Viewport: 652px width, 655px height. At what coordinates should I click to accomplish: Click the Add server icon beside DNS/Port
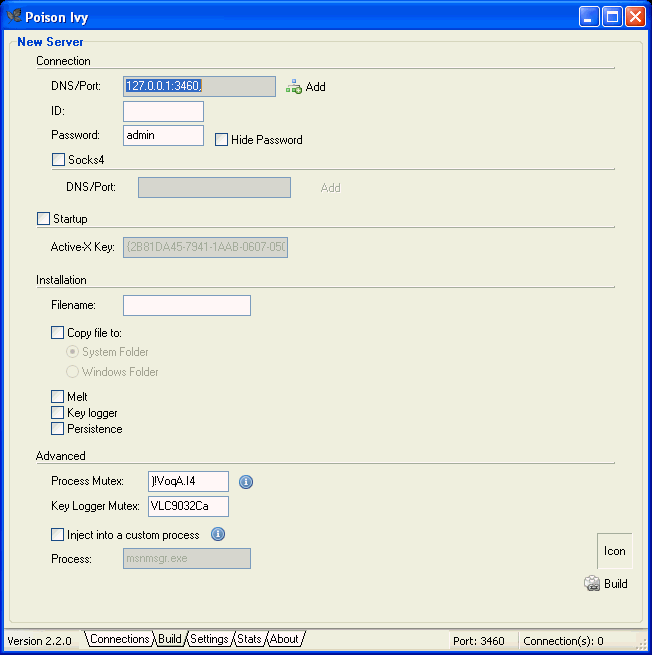tap(294, 87)
